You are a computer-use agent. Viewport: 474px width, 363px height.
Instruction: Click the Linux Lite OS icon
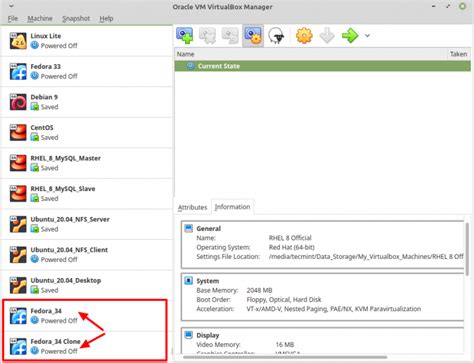pos(18,41)
